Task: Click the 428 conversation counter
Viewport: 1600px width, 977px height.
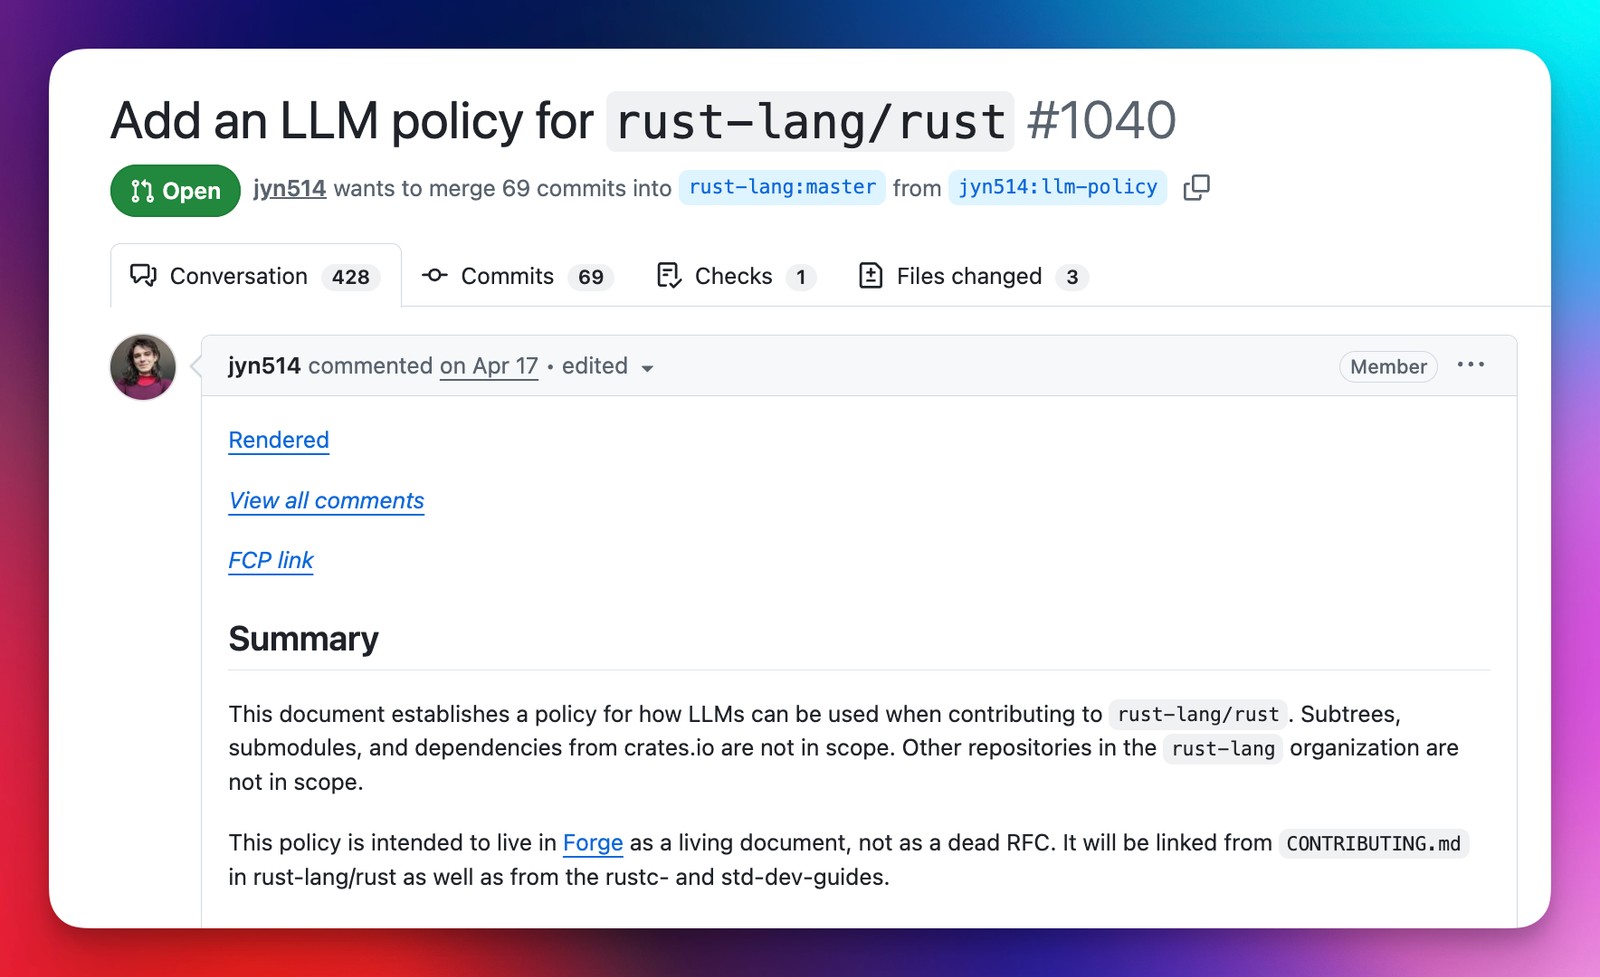Action: (351, 277)
